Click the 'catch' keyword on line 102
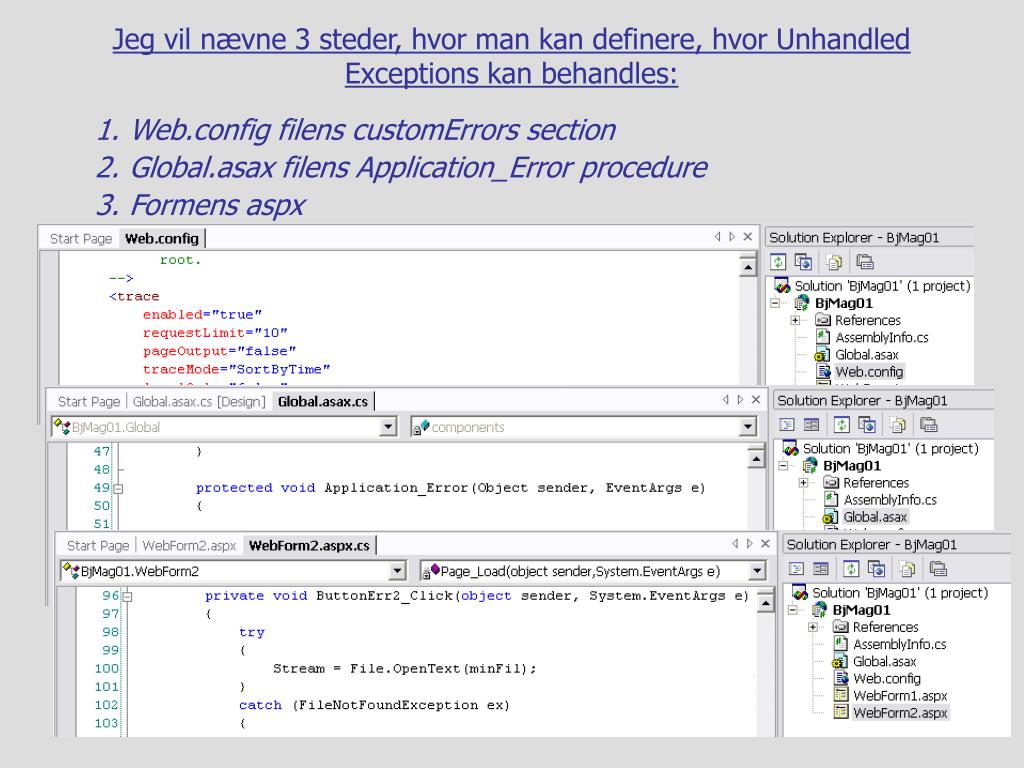Viewport: 1024px width, 768px height. tap(260, 705)
